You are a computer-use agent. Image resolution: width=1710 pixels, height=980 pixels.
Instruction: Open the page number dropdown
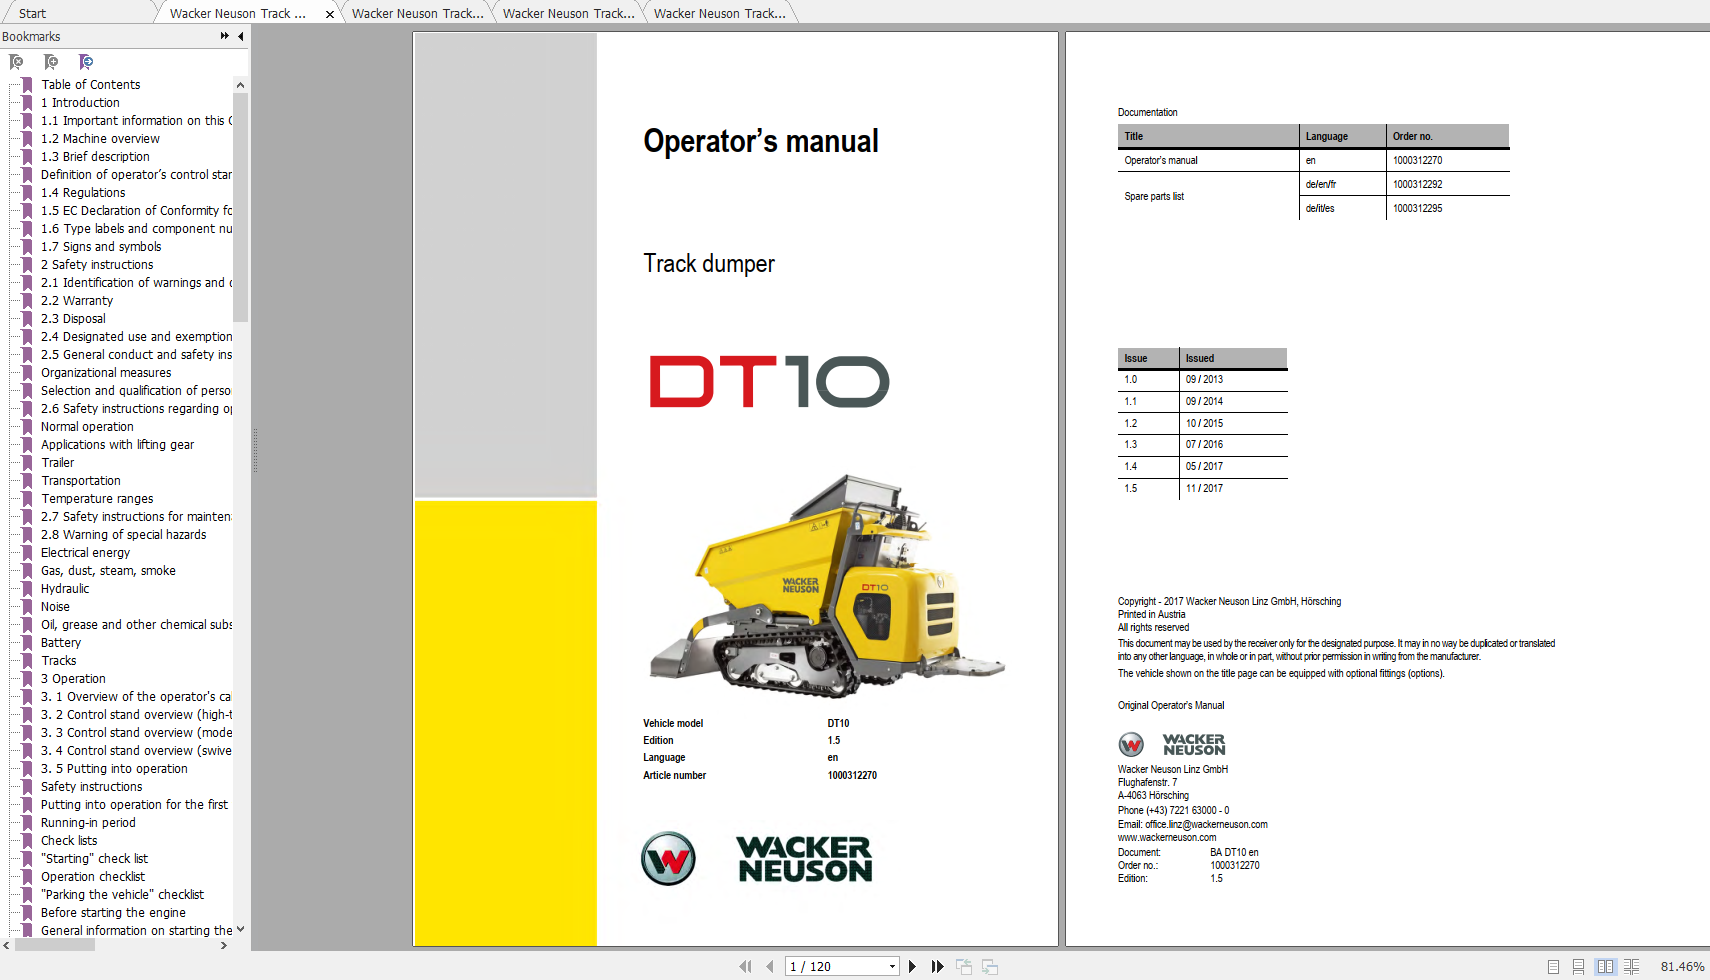tap(892, 966)
